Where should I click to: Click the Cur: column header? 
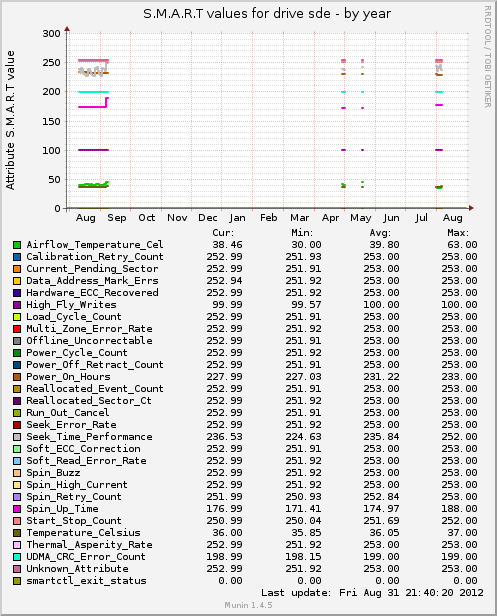[x=223, y=233]
